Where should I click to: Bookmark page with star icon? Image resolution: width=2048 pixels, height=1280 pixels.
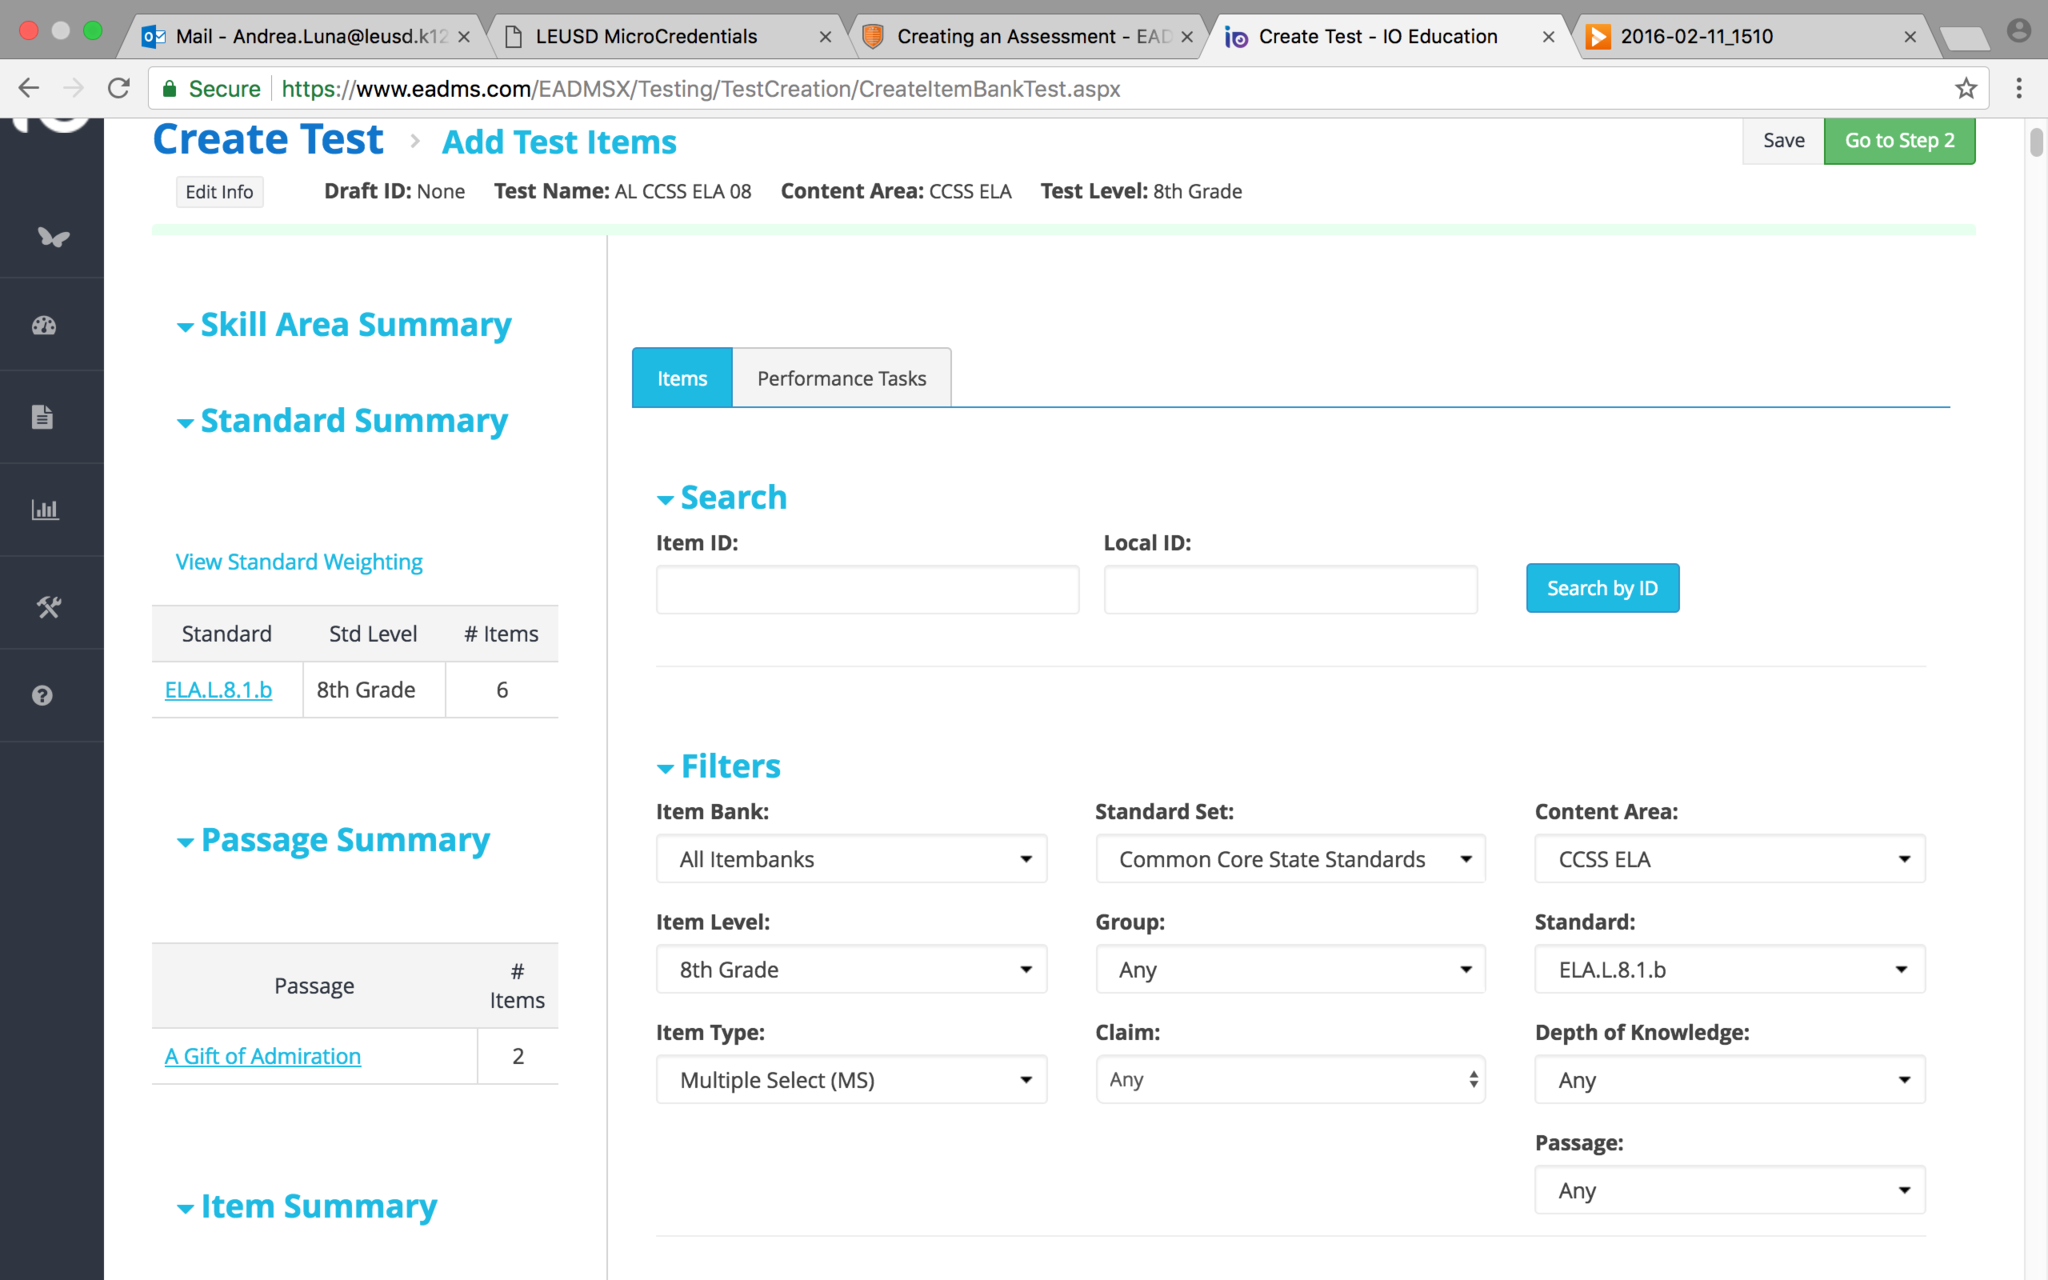pos(1965,89)
